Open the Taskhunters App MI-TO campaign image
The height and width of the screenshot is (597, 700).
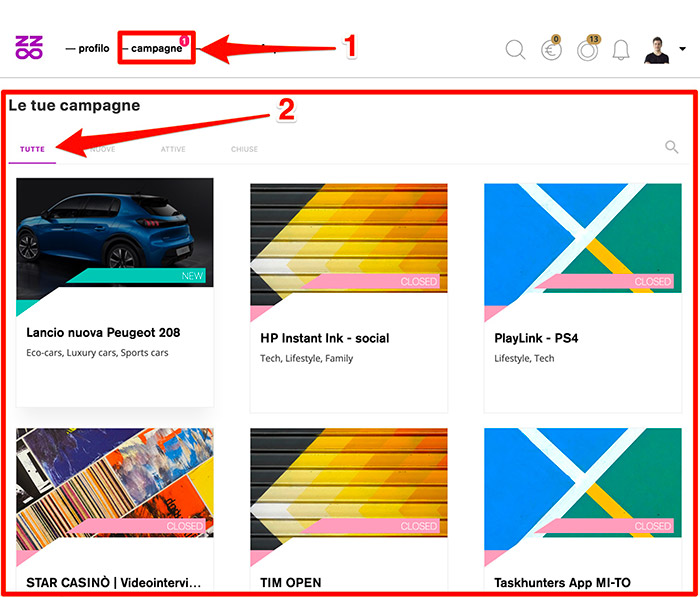[x=583, y=483]
